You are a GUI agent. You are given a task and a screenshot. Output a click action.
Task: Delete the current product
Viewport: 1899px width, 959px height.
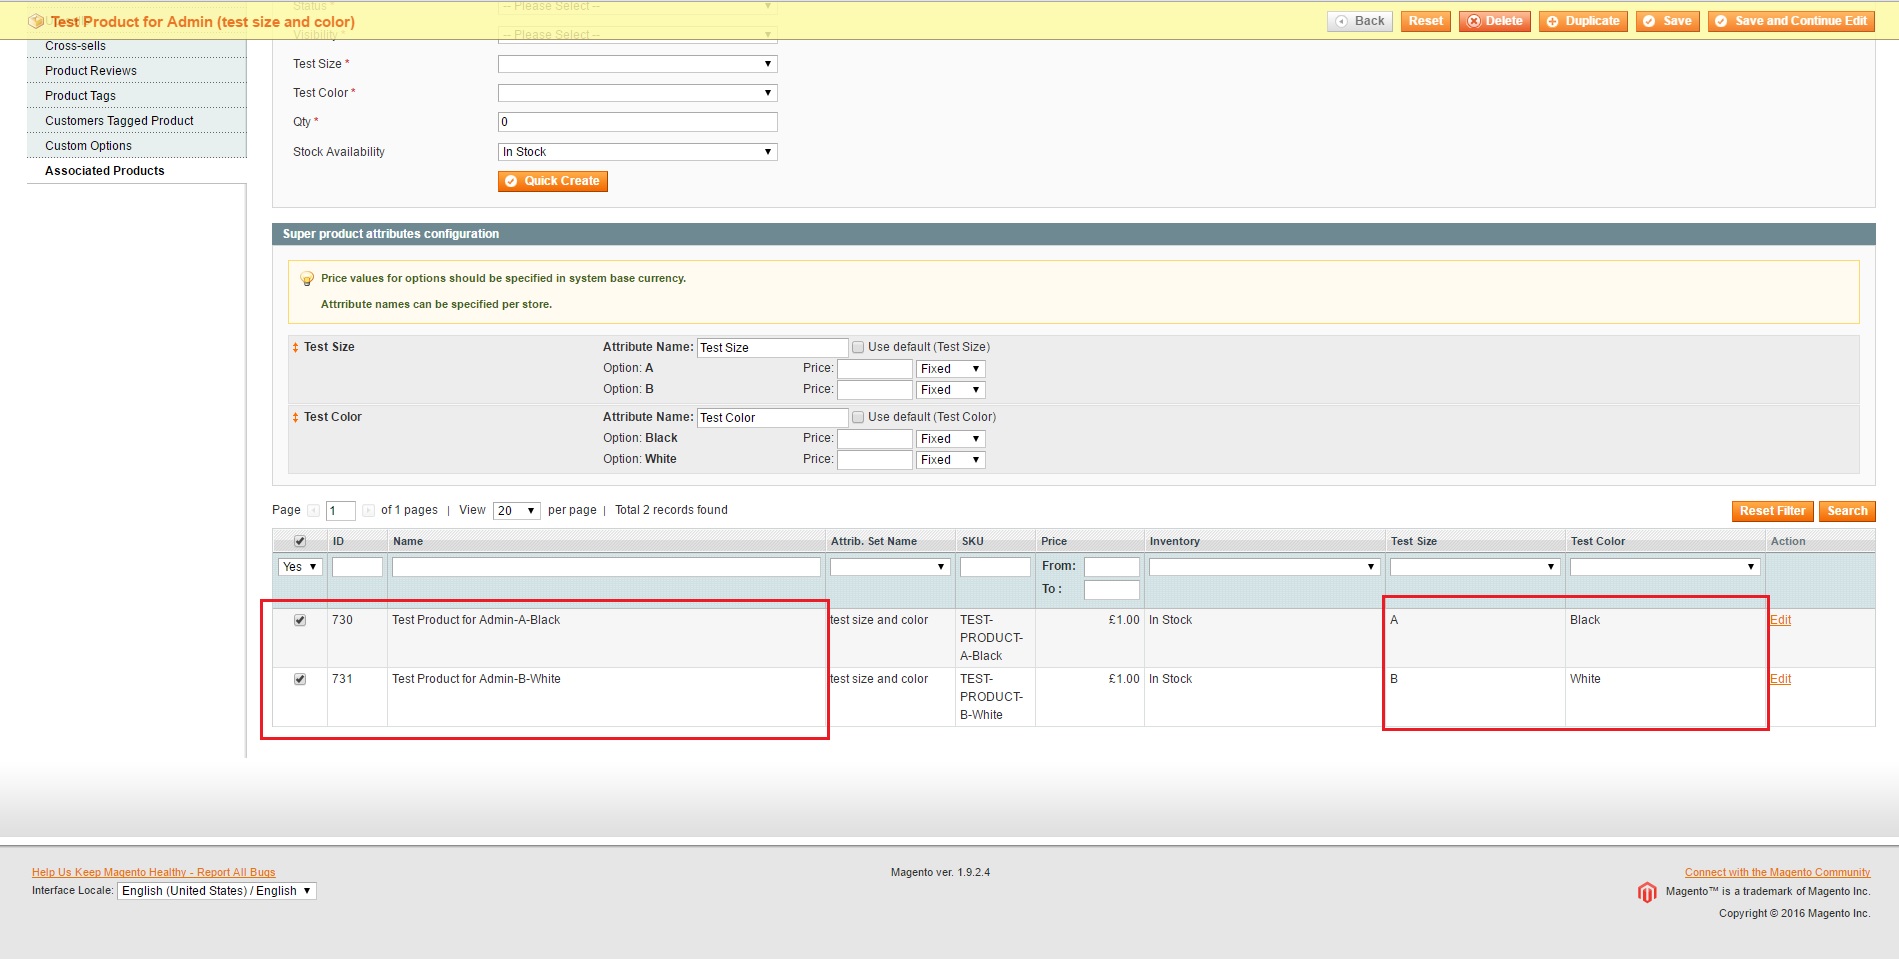tap(1494, 20)
